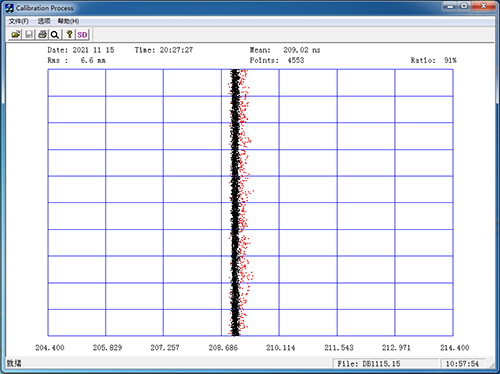Click the File: DB1115.15 status bar field
Screen dimensions: 500x374
(386, 364)
